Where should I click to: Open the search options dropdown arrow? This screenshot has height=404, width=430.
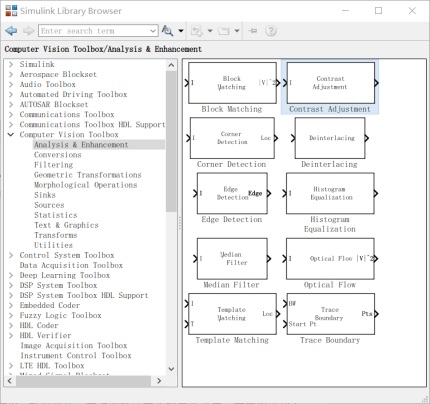(181, 31)
